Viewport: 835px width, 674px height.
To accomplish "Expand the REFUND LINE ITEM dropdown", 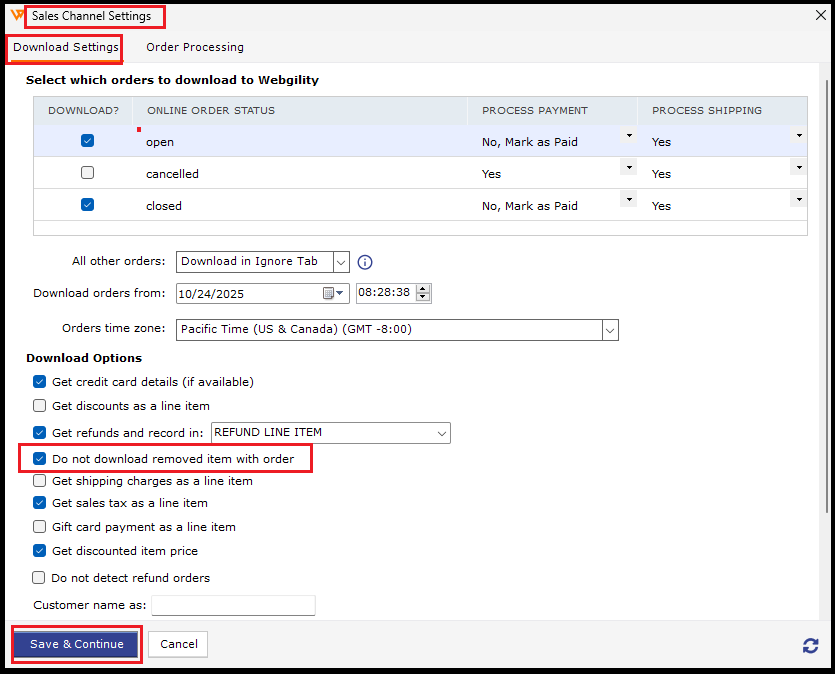I will [441, 433].
